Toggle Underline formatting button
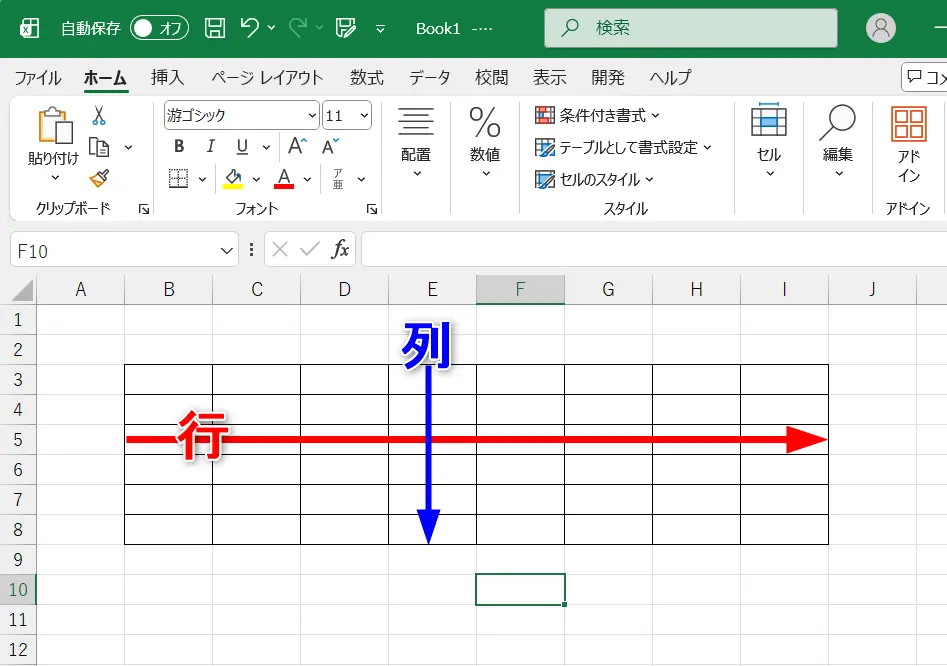 click(x=241, y=147)
